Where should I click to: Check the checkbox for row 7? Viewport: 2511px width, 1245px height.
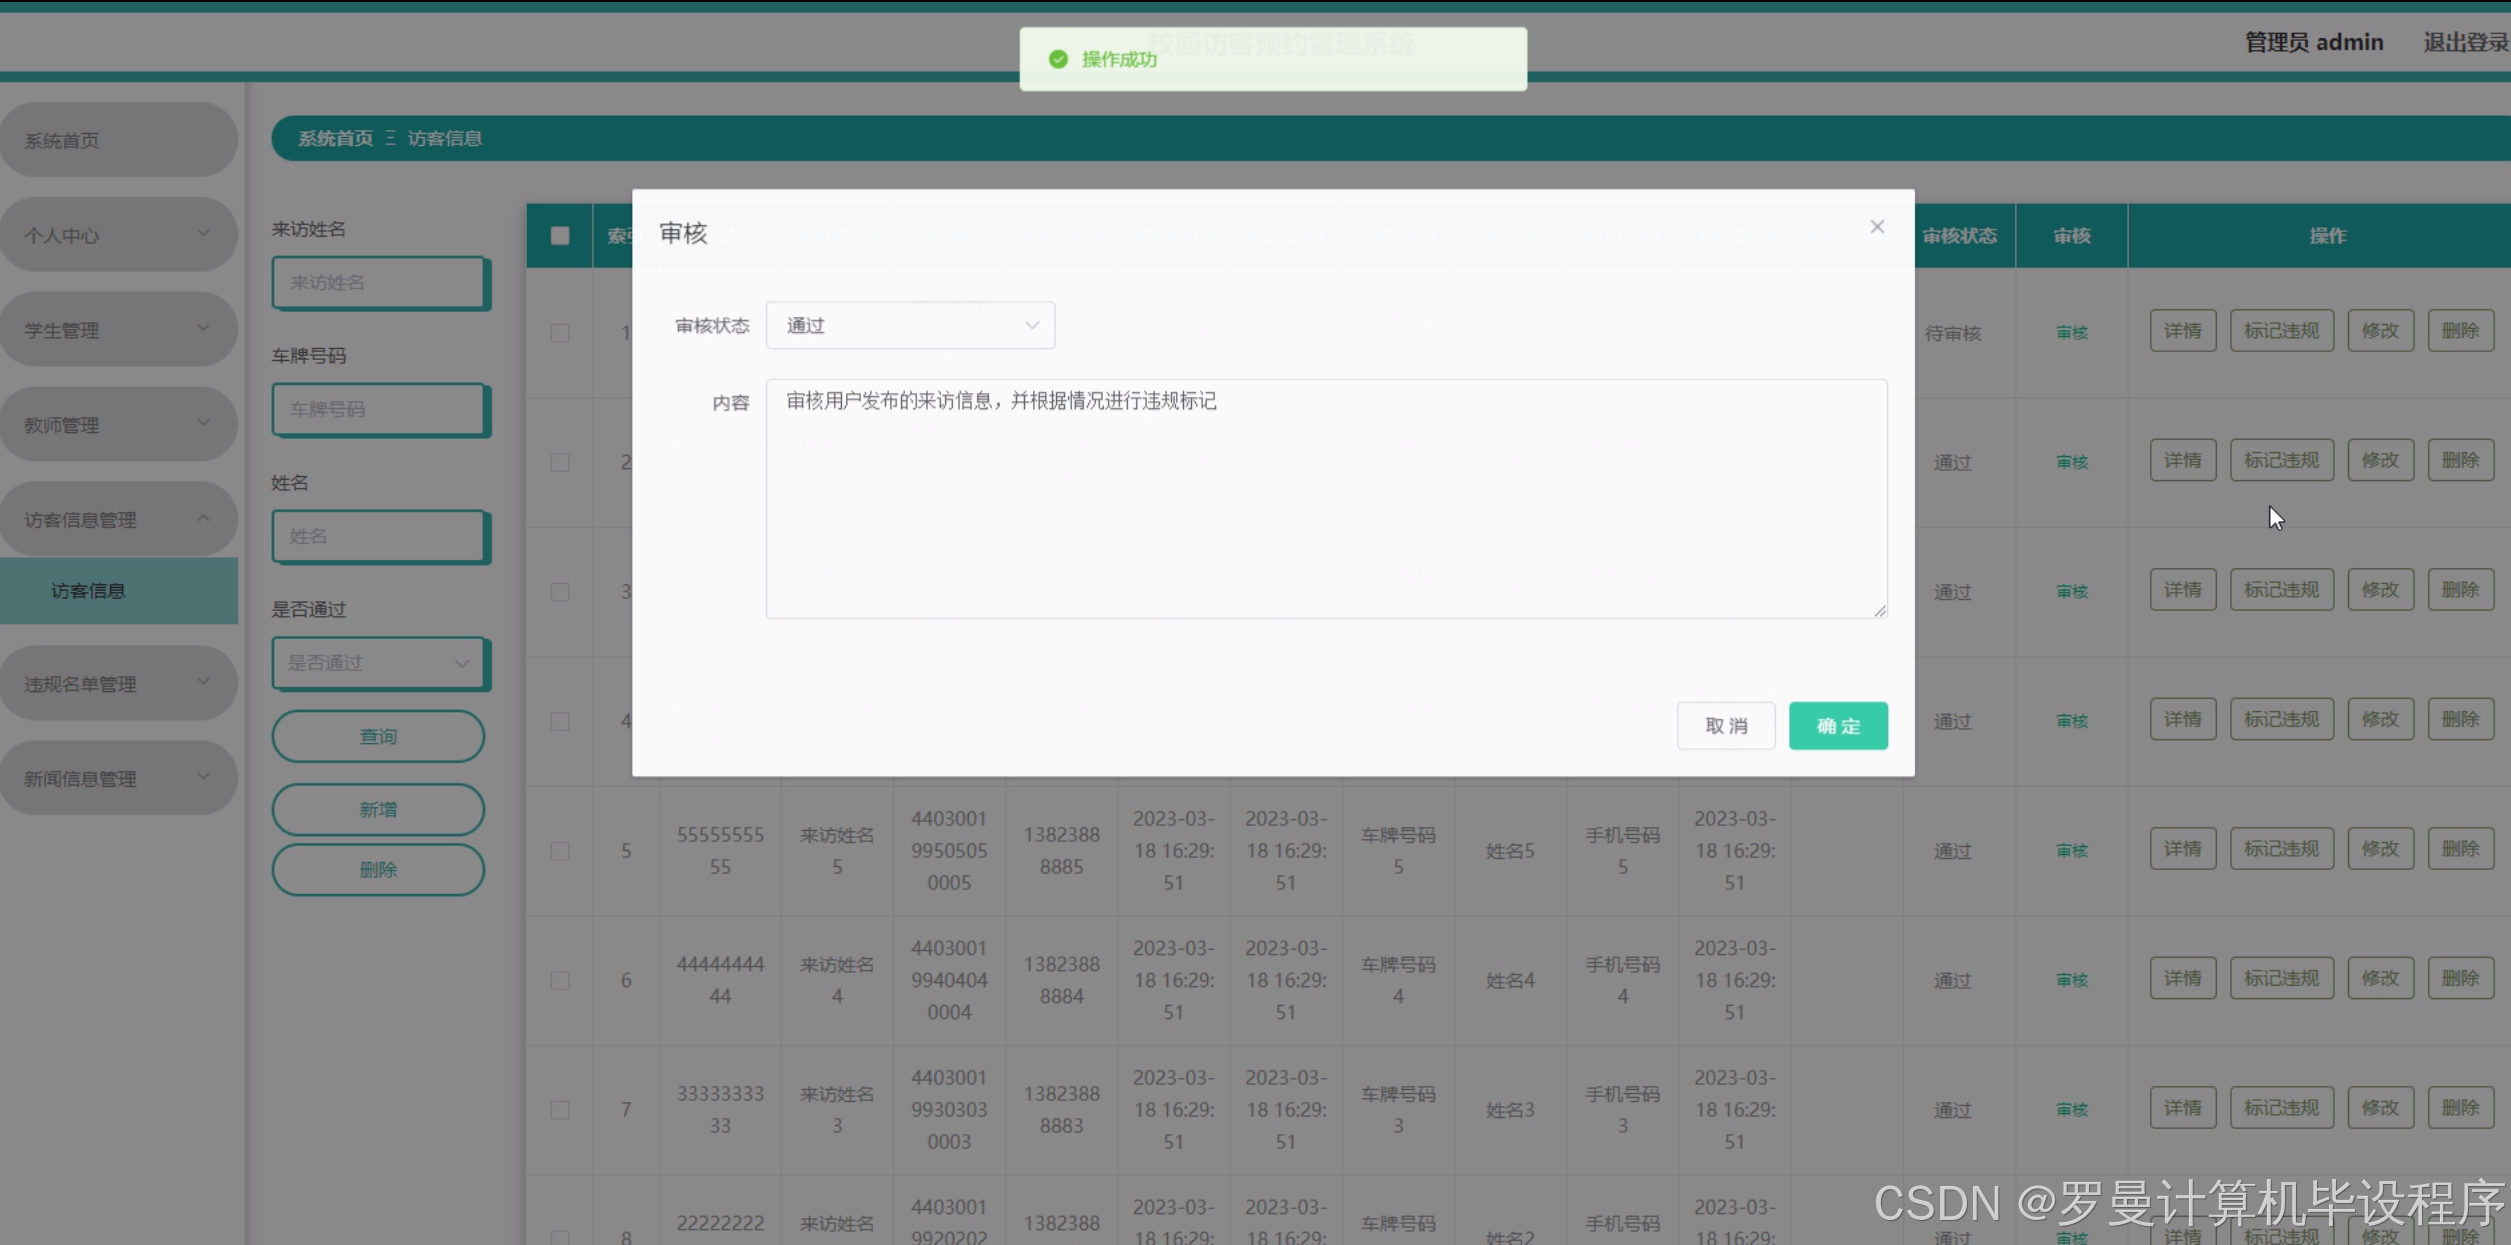tap(560, 1110)
